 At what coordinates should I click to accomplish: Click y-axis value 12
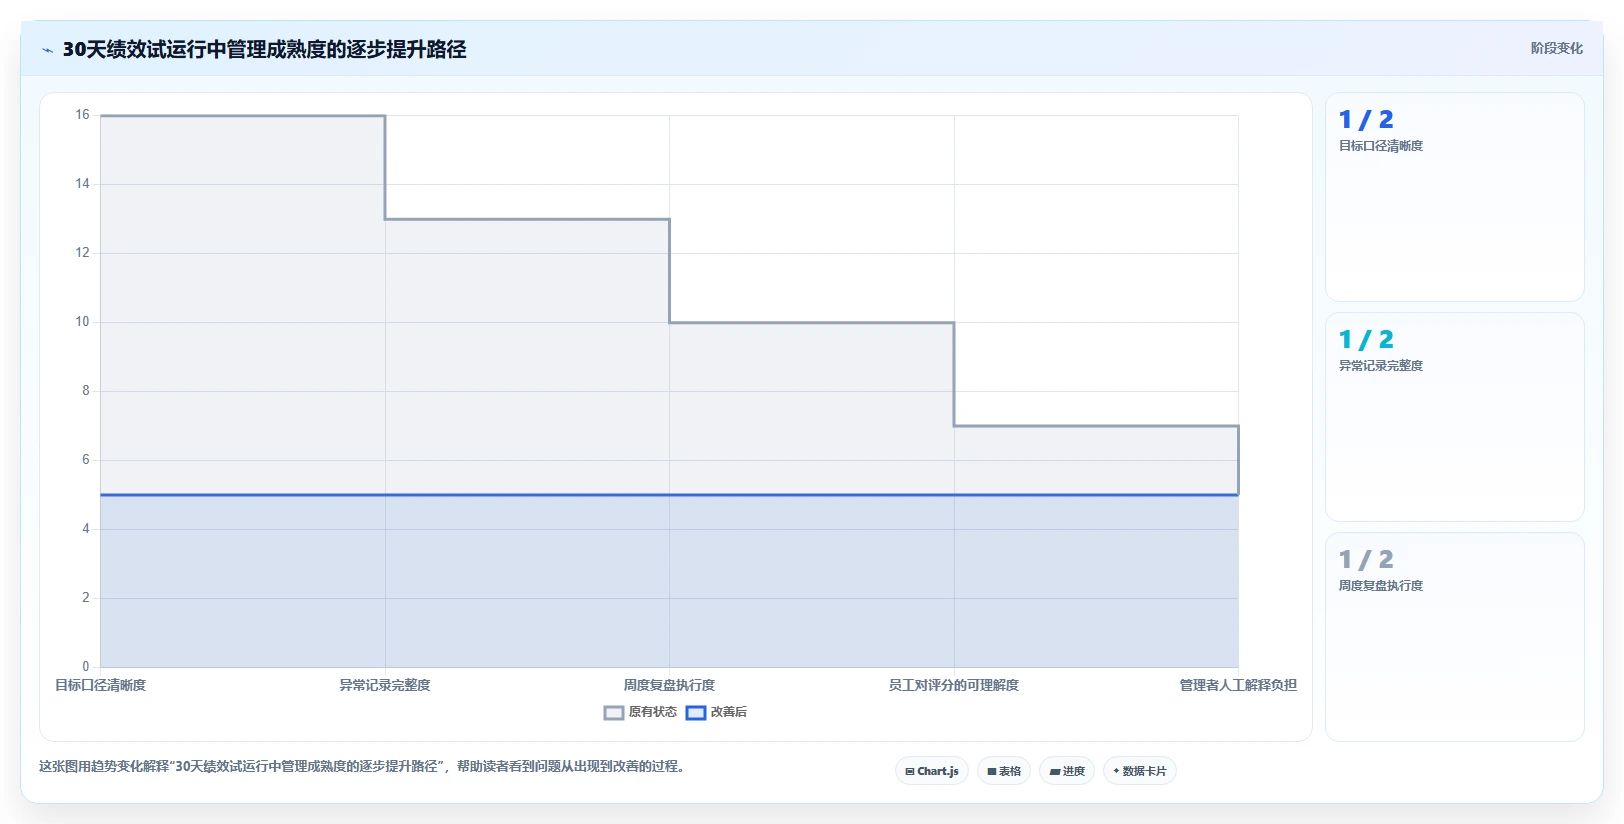tap(82, 253)
